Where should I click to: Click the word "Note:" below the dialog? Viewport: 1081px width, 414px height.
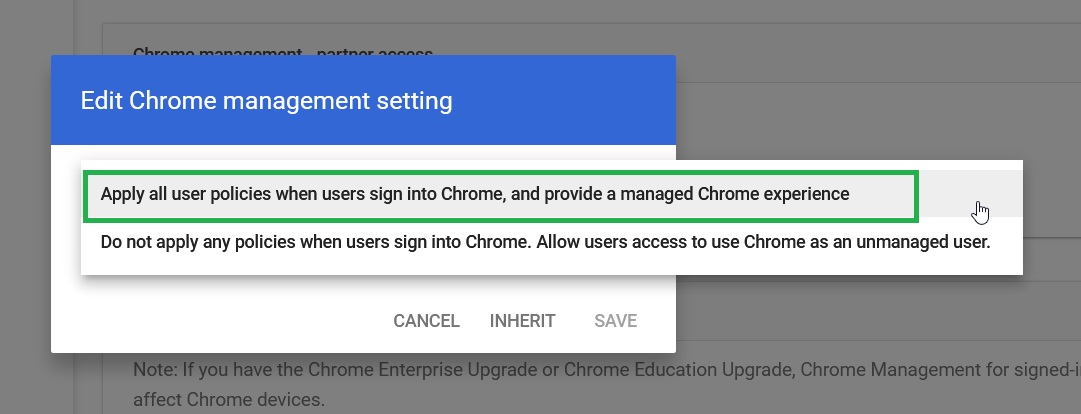(x=155, y=370)
